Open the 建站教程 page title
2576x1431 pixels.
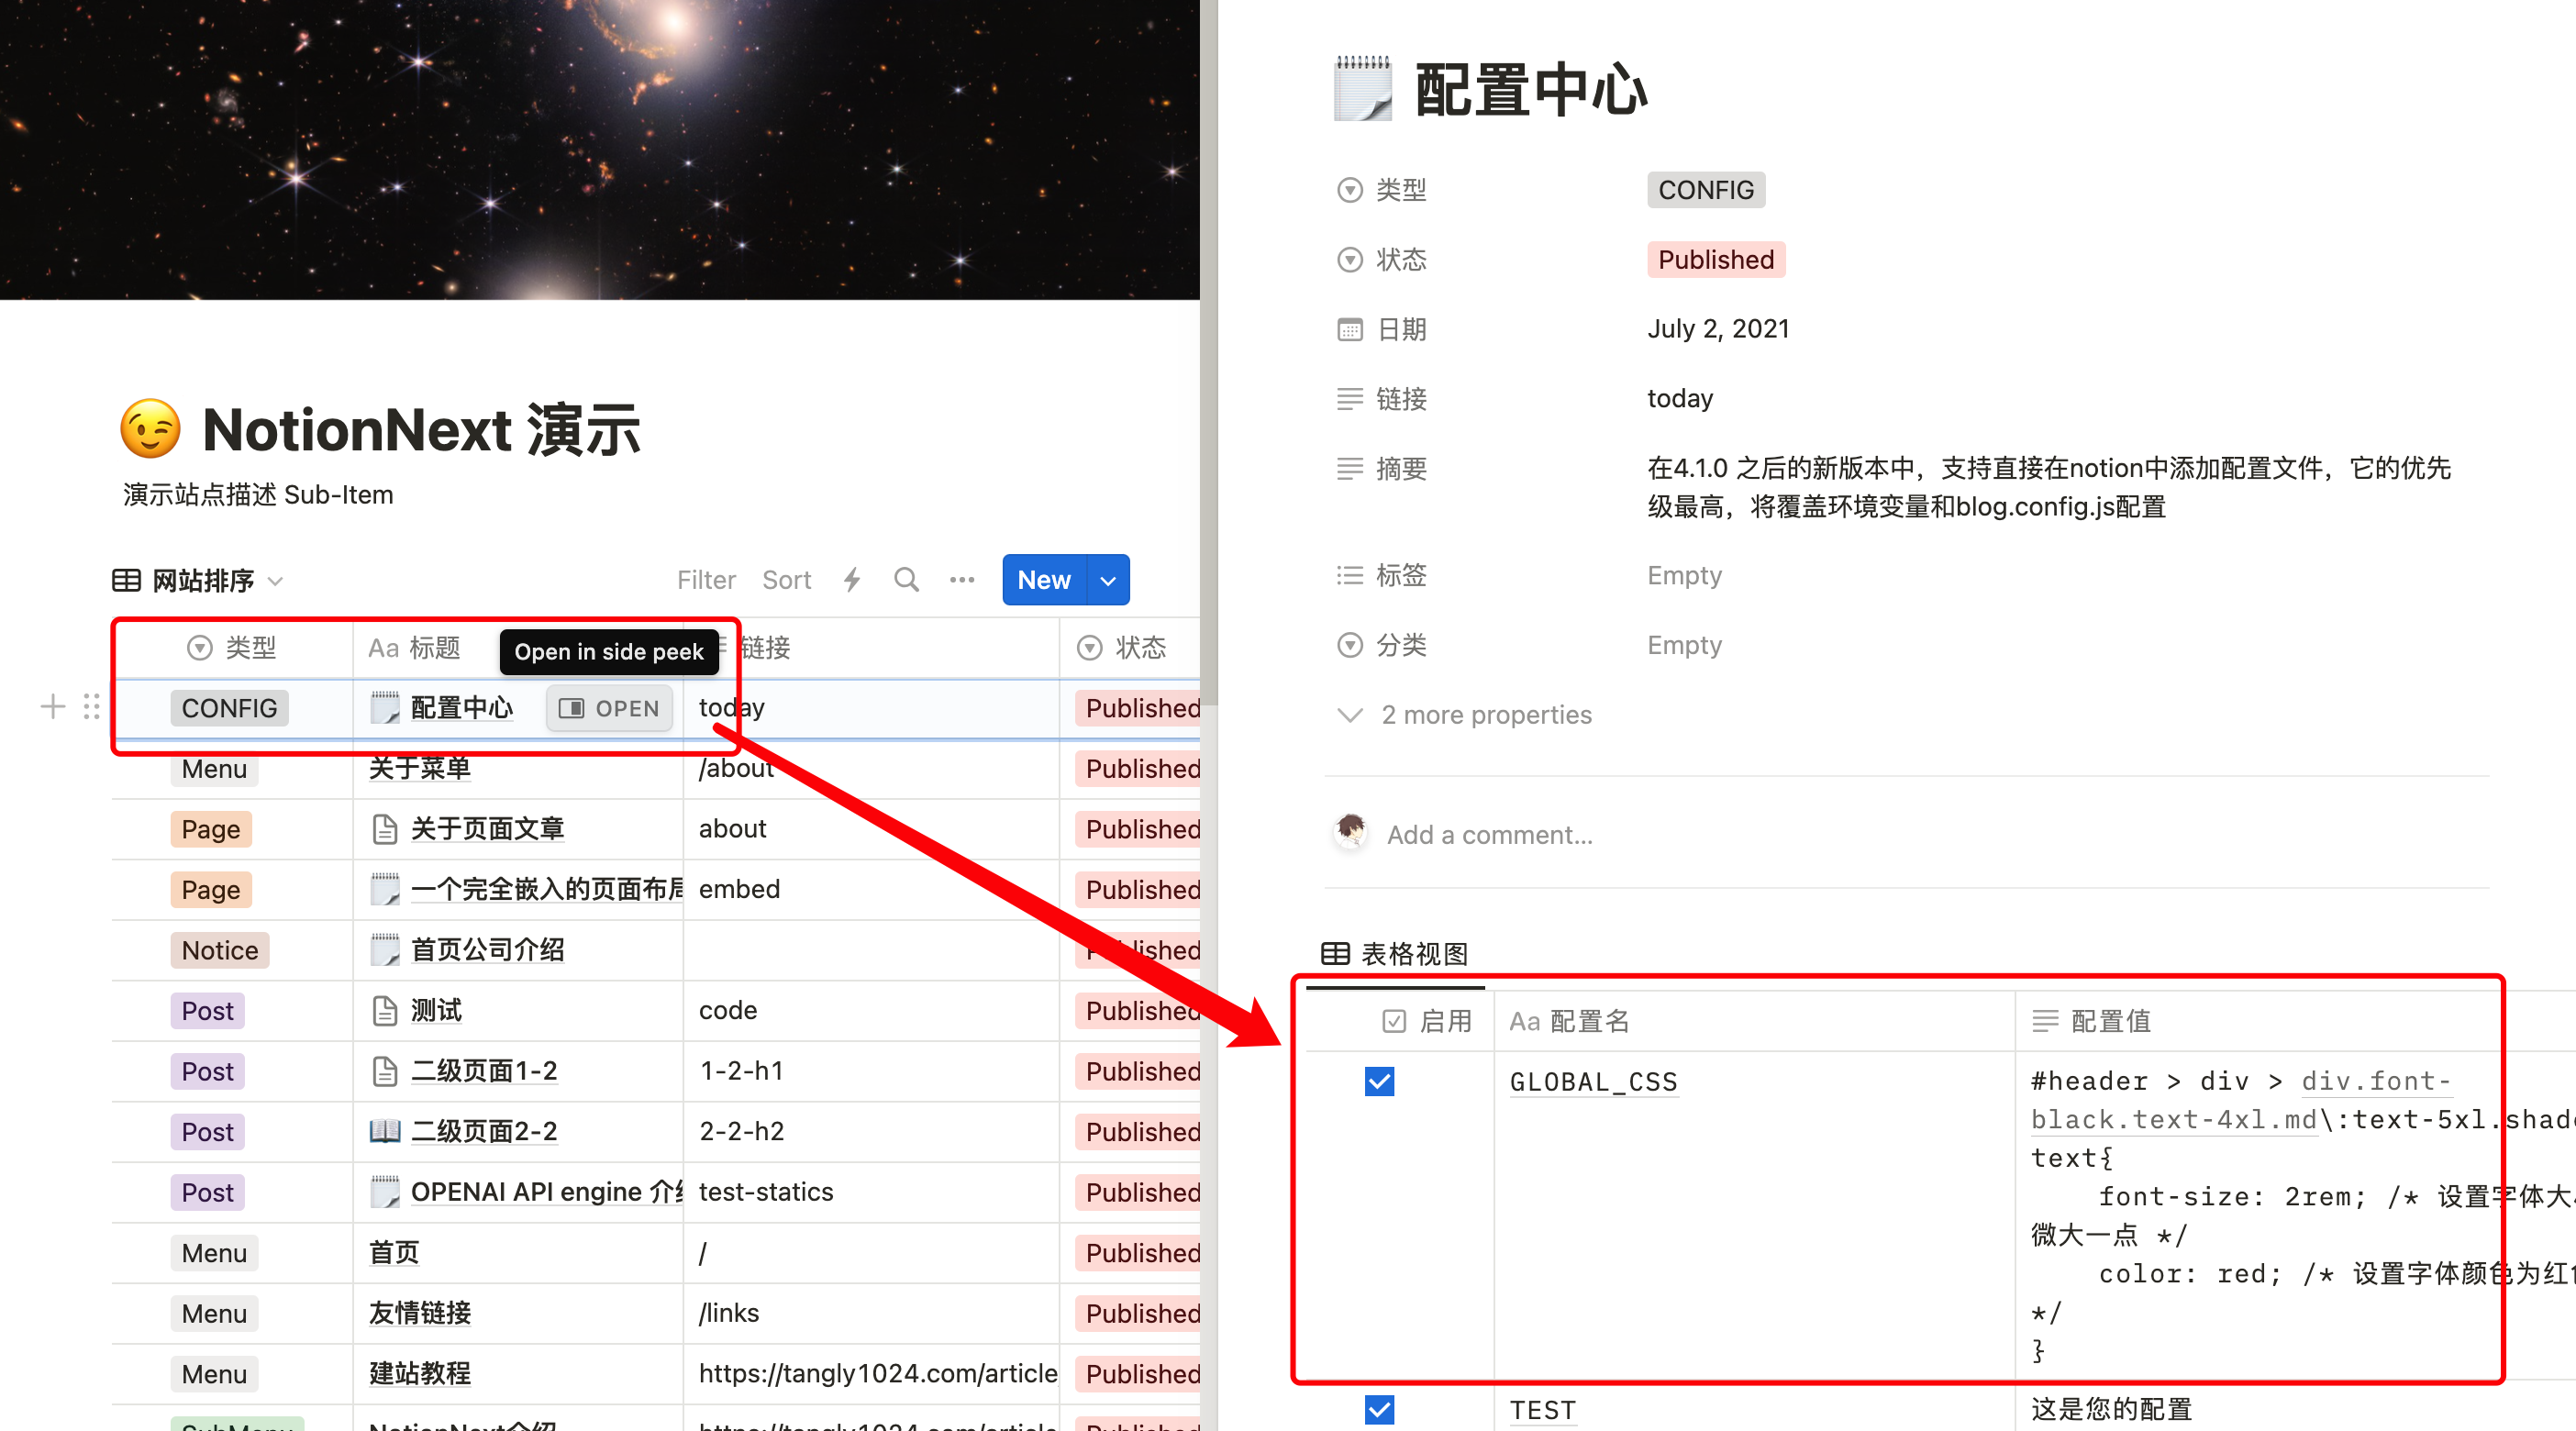pyautogui.click(x=420, y=1374)
